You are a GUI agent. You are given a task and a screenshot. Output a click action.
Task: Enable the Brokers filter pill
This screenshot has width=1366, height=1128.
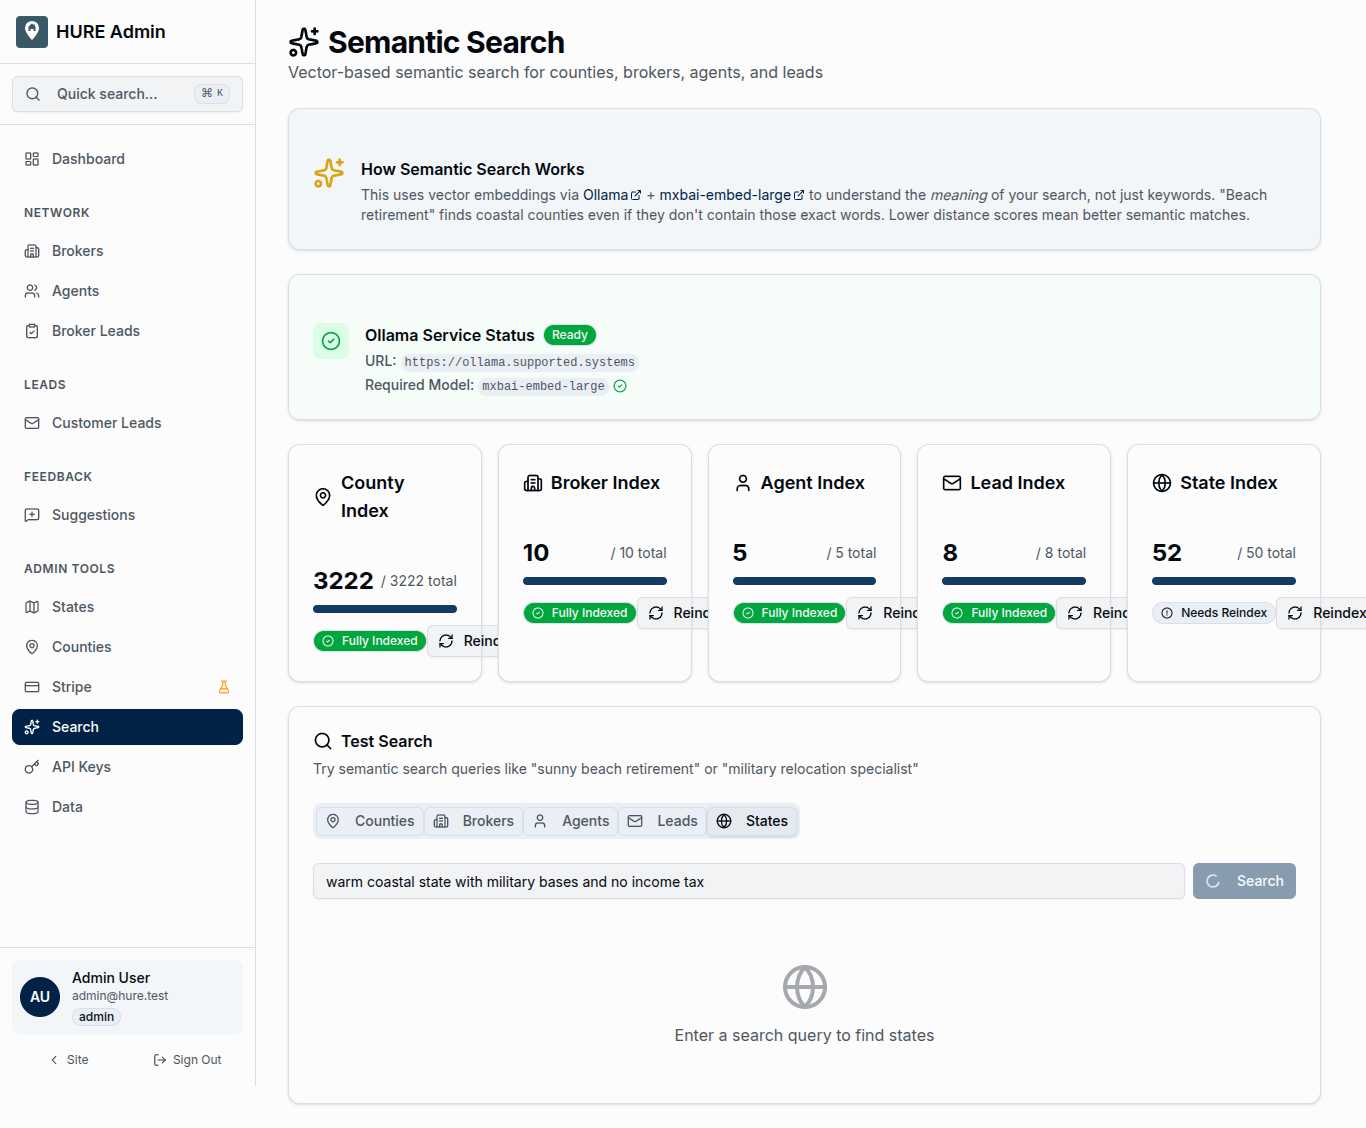pyautogui.click(x=474, y=821)
